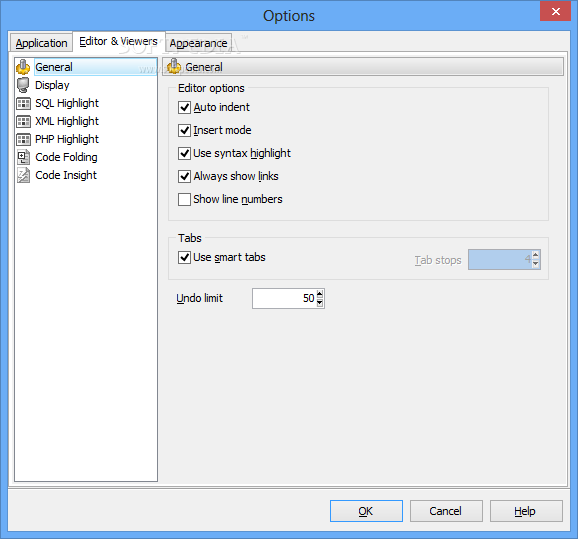Click the Tab stops label

(438, 260)
